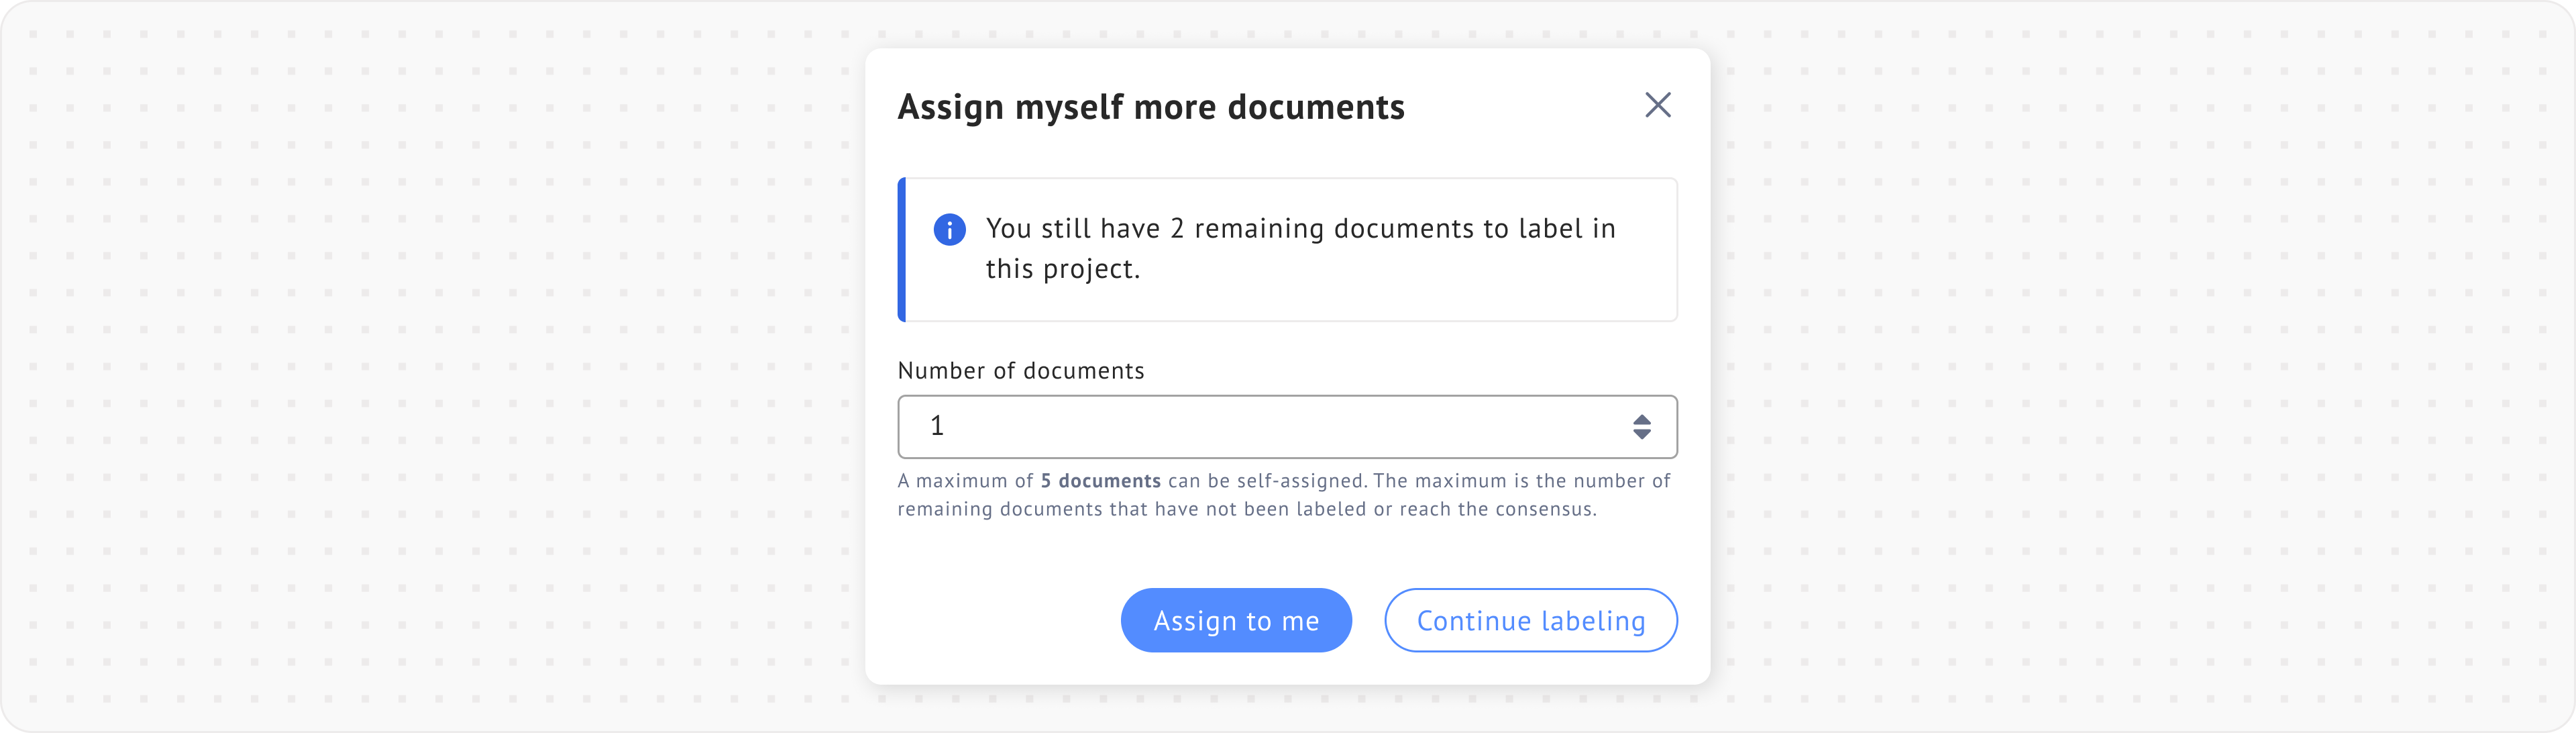Click the bold 5 documents text
2576x733 pixels.
point(1100,481)
